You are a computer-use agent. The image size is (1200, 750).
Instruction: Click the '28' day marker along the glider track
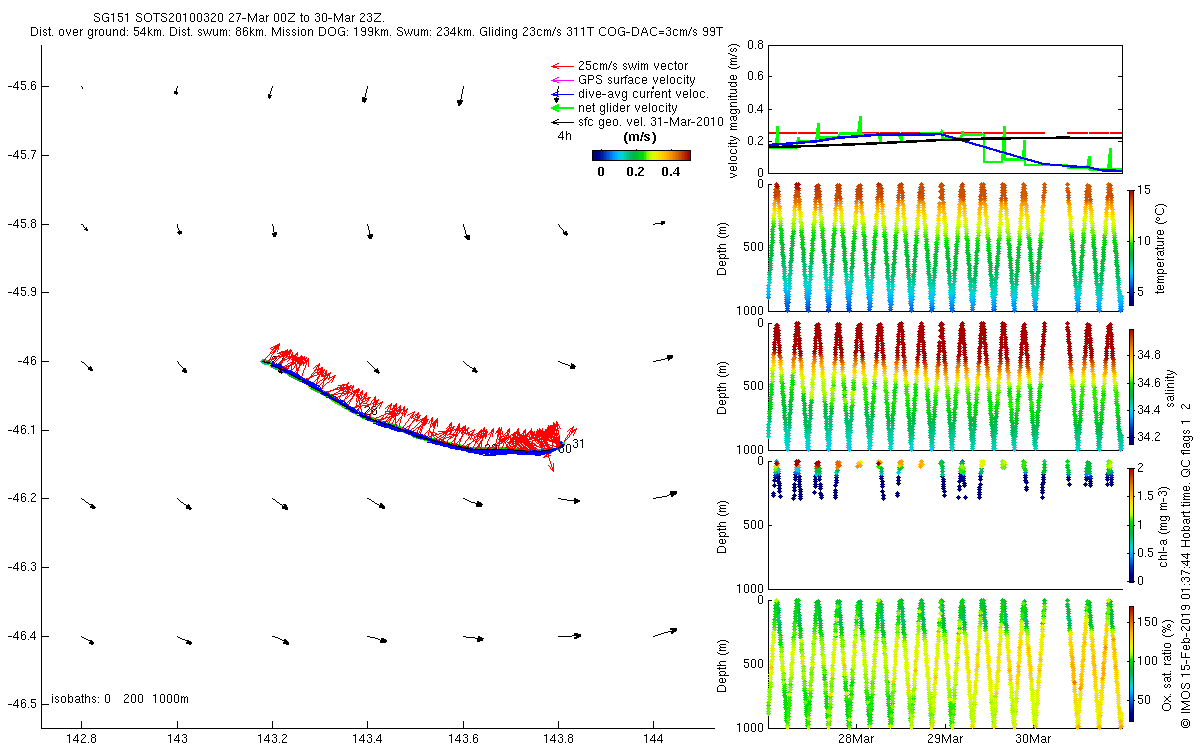[371, 411]
